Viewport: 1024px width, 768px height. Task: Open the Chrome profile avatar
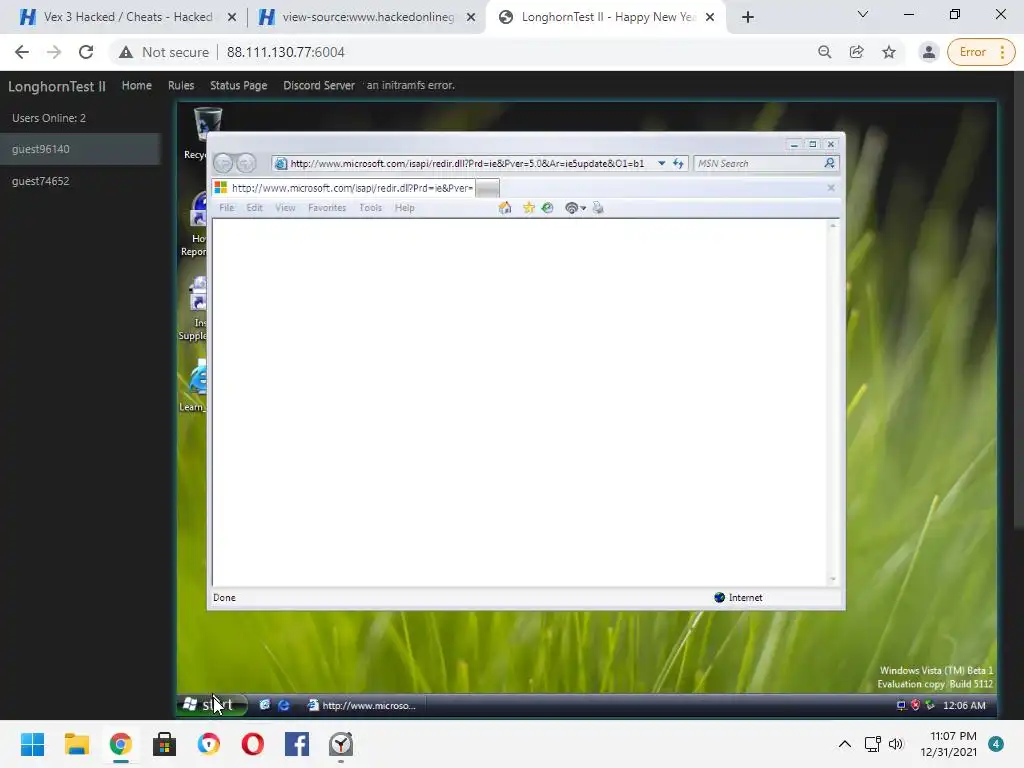click(x=928, y=52)
